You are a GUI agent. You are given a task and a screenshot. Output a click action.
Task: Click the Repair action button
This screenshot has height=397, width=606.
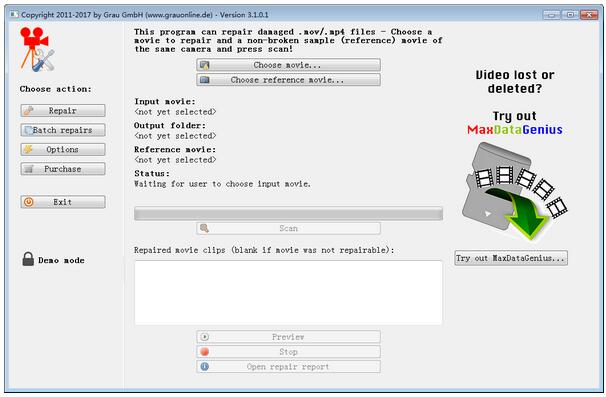tap(63, 111)
